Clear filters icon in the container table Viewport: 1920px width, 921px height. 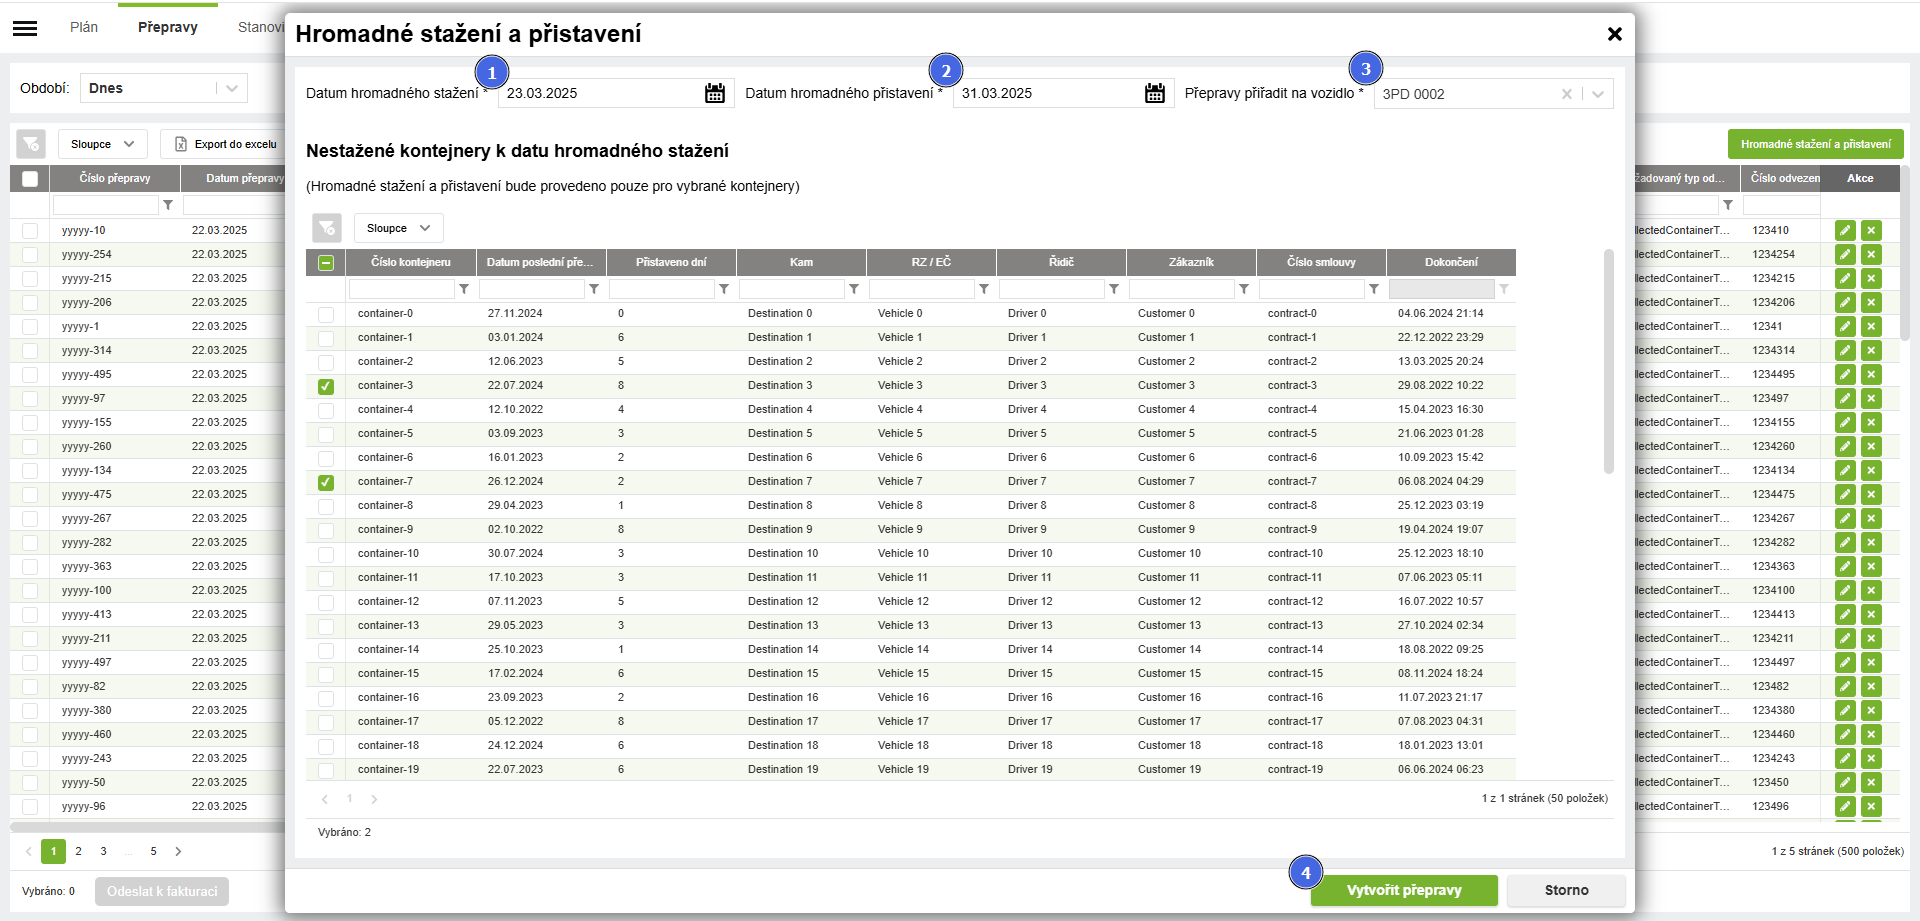(327, 228)
